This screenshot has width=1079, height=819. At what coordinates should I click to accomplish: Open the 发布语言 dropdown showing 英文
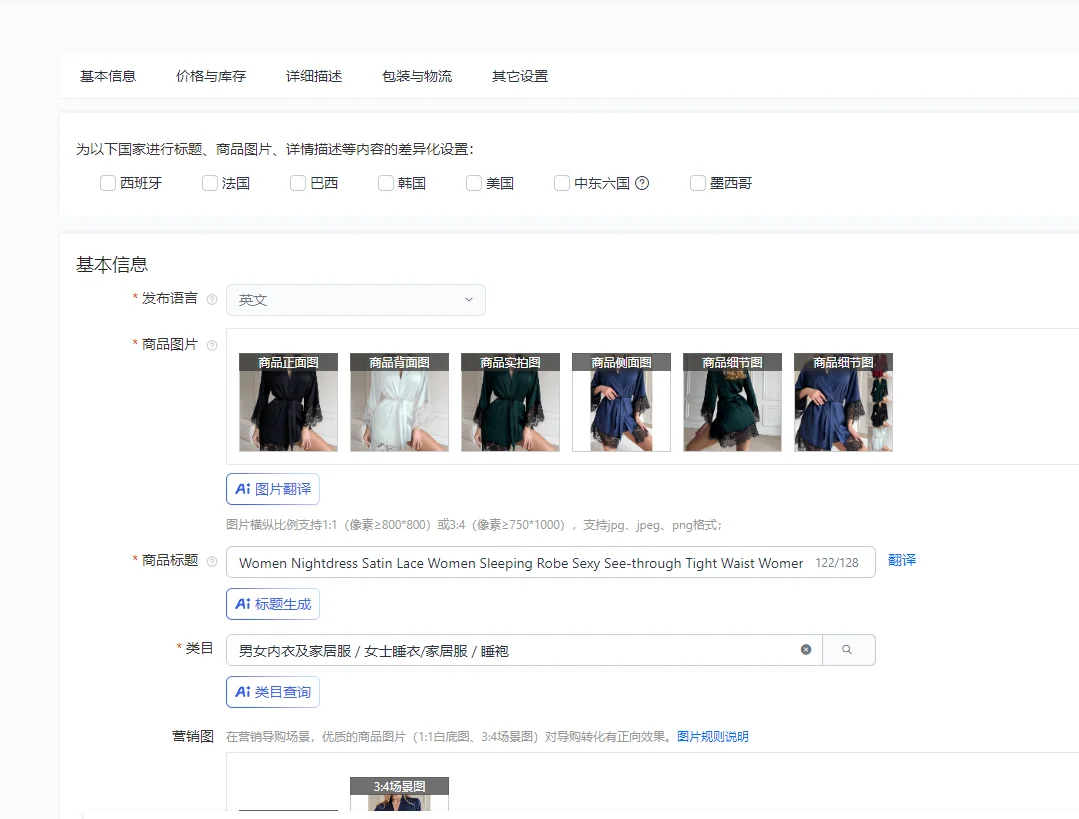click(355, 300)
